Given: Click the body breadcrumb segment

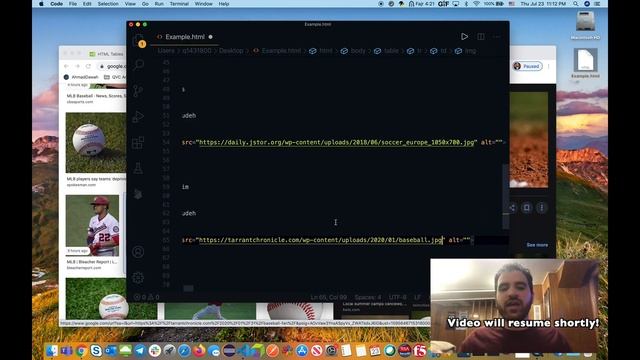Looking at the screenshot, I should coord(358,51).
